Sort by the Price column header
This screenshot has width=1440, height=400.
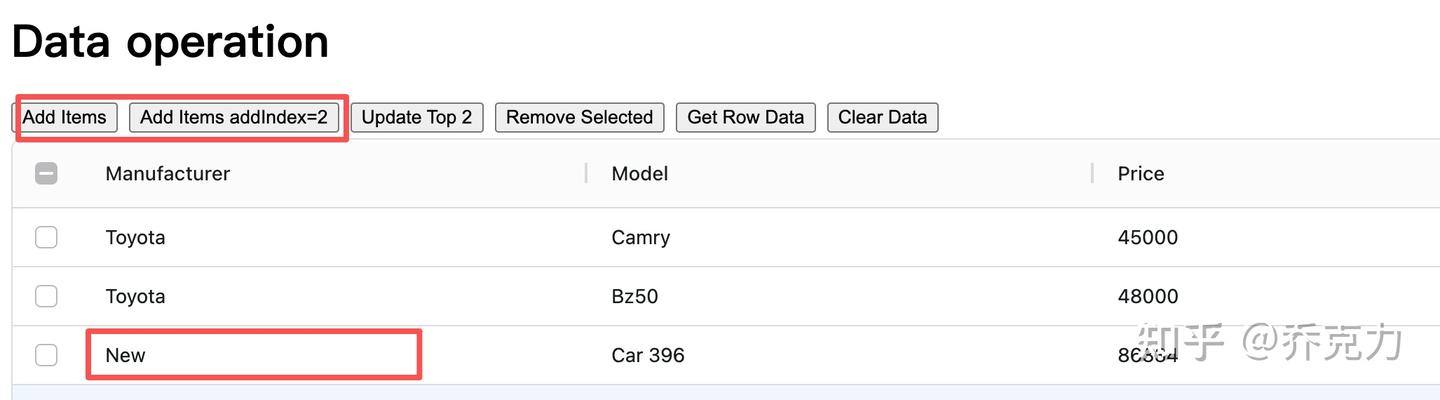click(x=1141, y=173)
